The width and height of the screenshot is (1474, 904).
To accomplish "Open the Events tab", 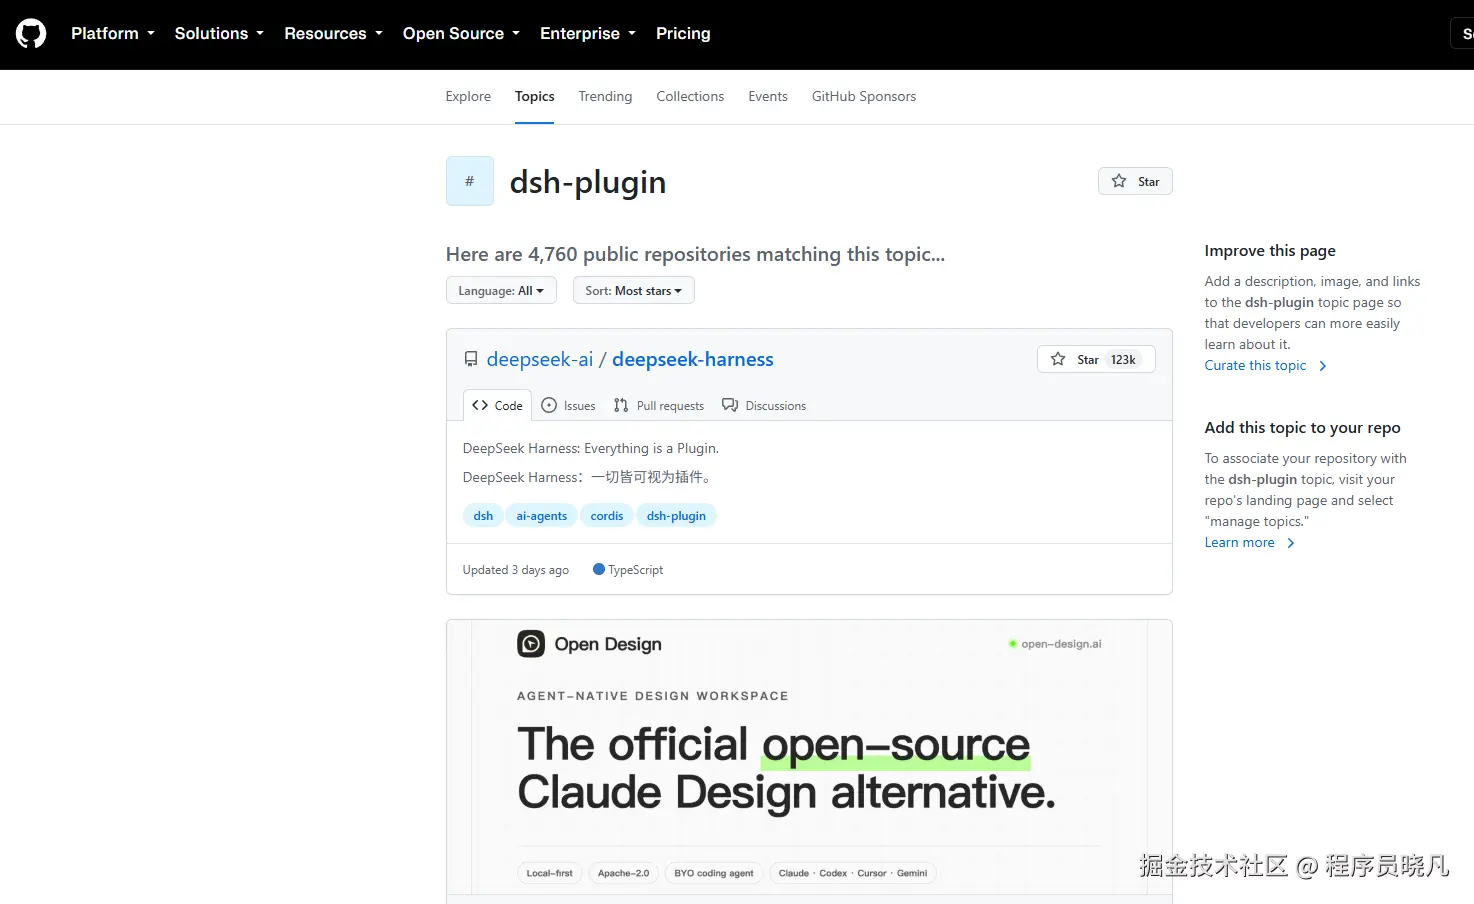I will [768, 97].
